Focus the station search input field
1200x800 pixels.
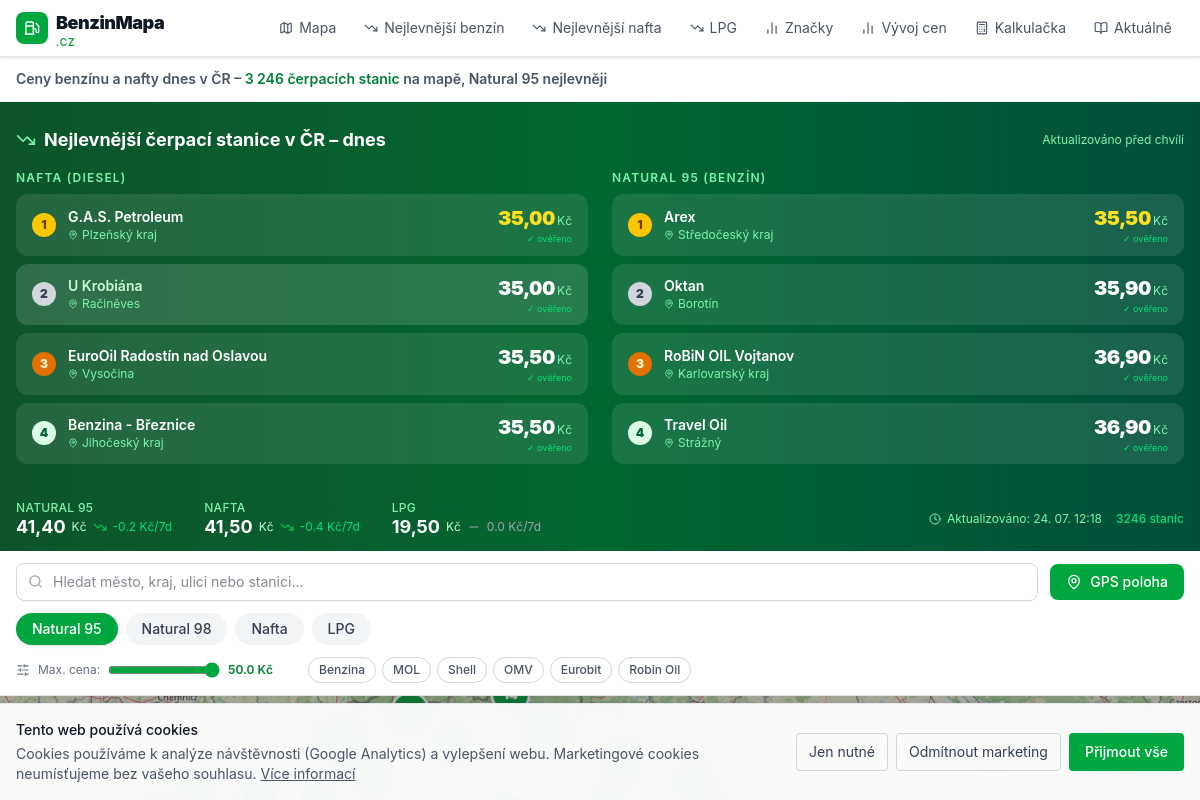pos(527,582)
